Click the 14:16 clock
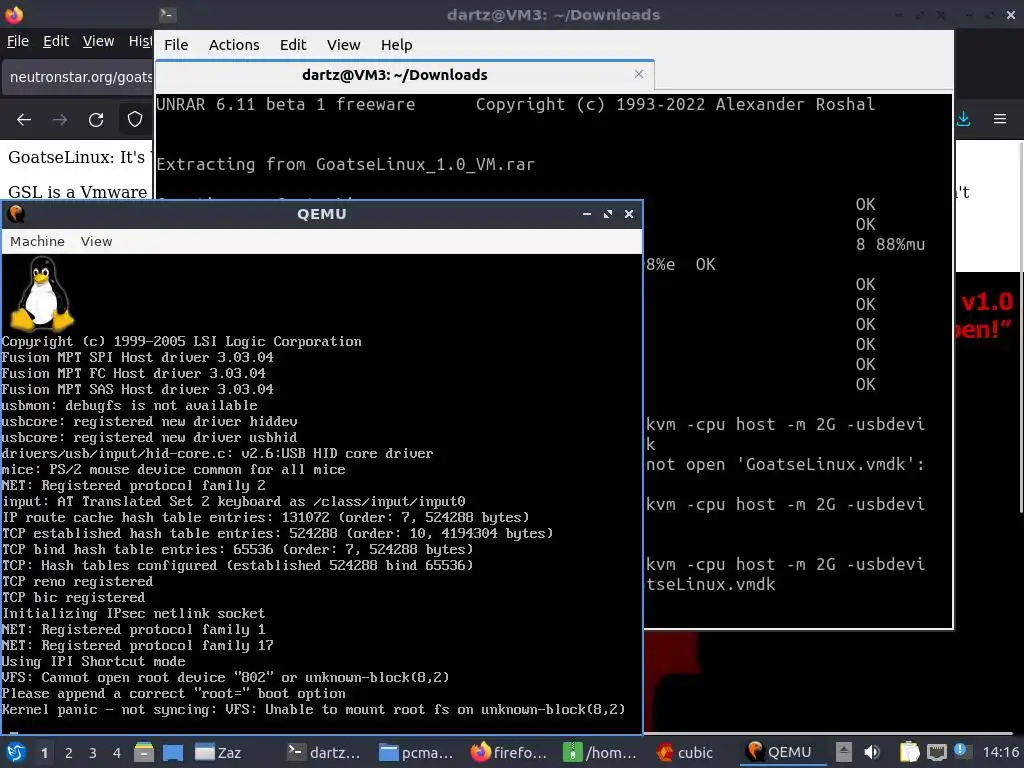Viewport: 1024px width, 768px height. [x=1000, y=752]
